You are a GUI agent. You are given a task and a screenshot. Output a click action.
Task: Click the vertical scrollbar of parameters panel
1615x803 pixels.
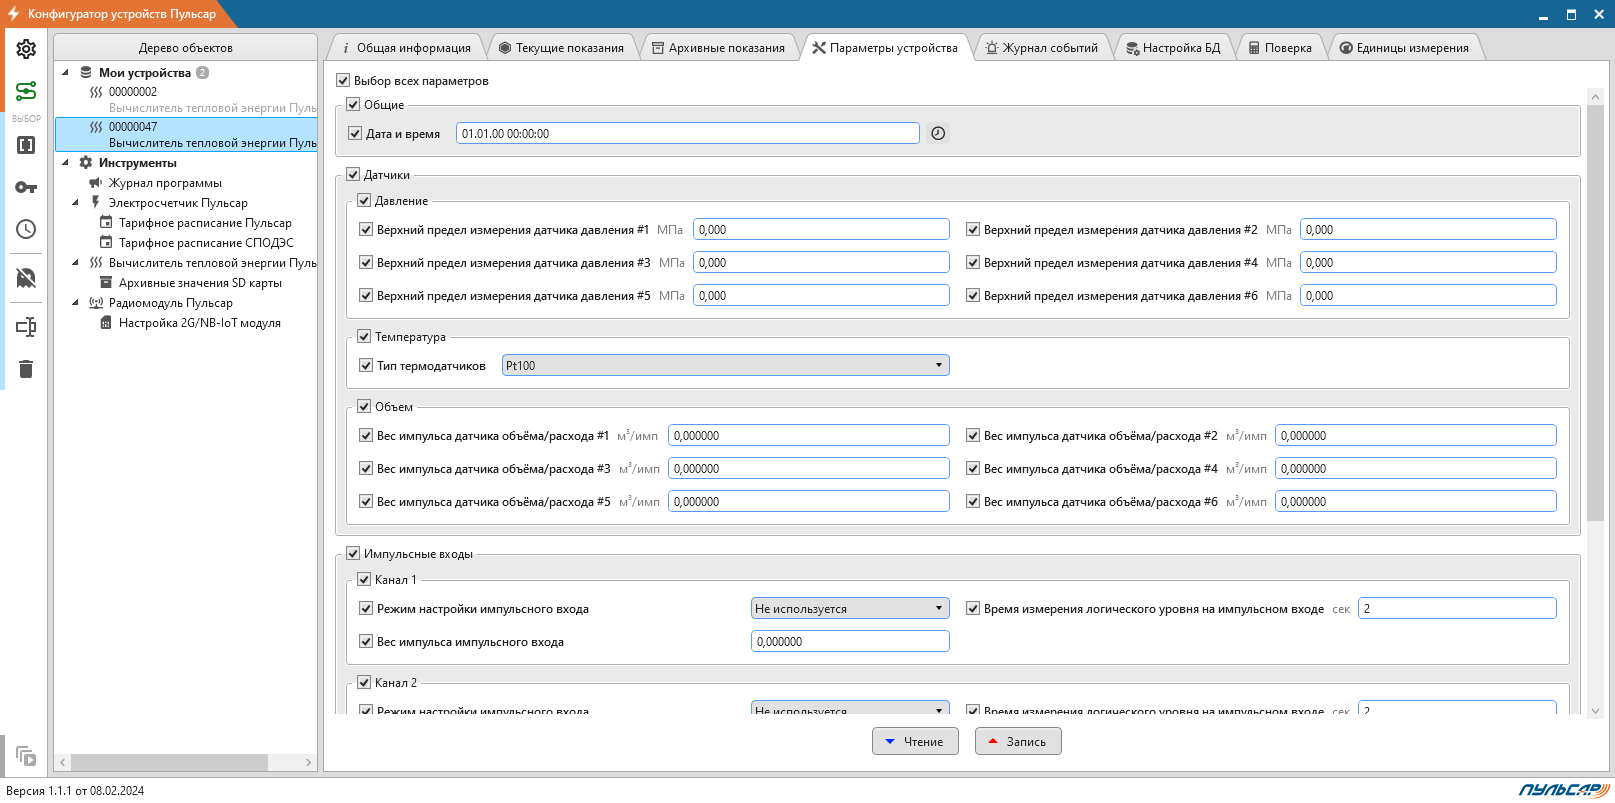coord(1595,312)
